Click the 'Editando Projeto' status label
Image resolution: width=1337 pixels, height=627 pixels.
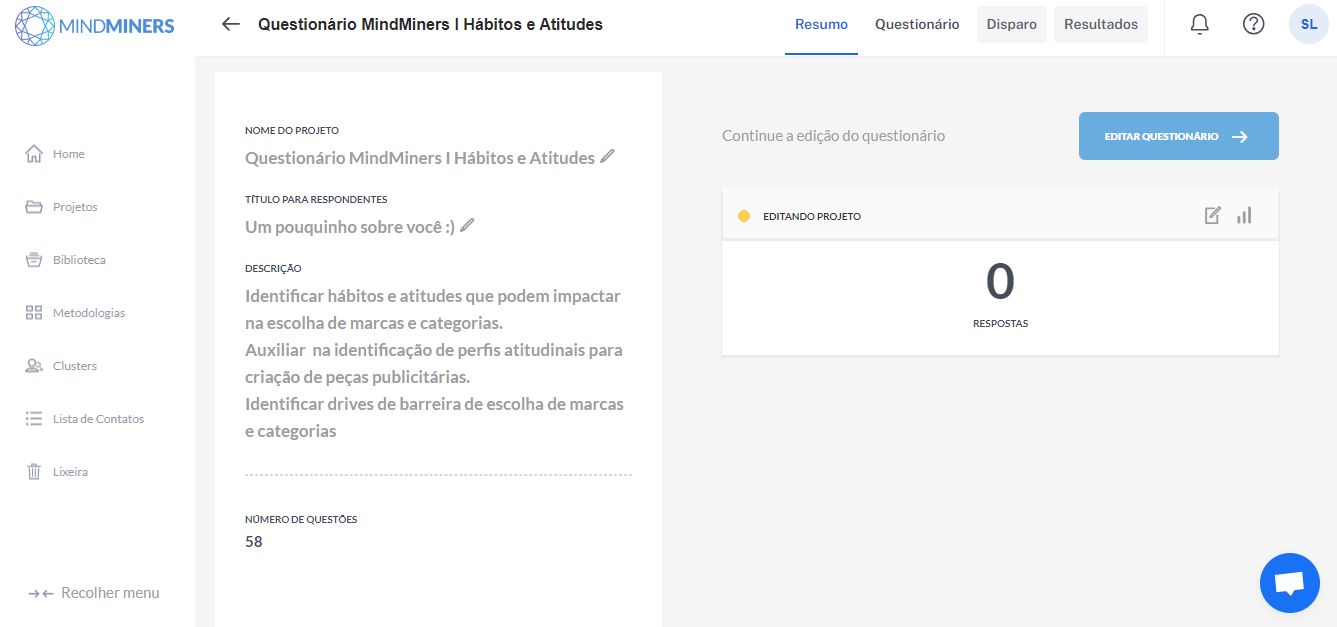coord(812,216)
